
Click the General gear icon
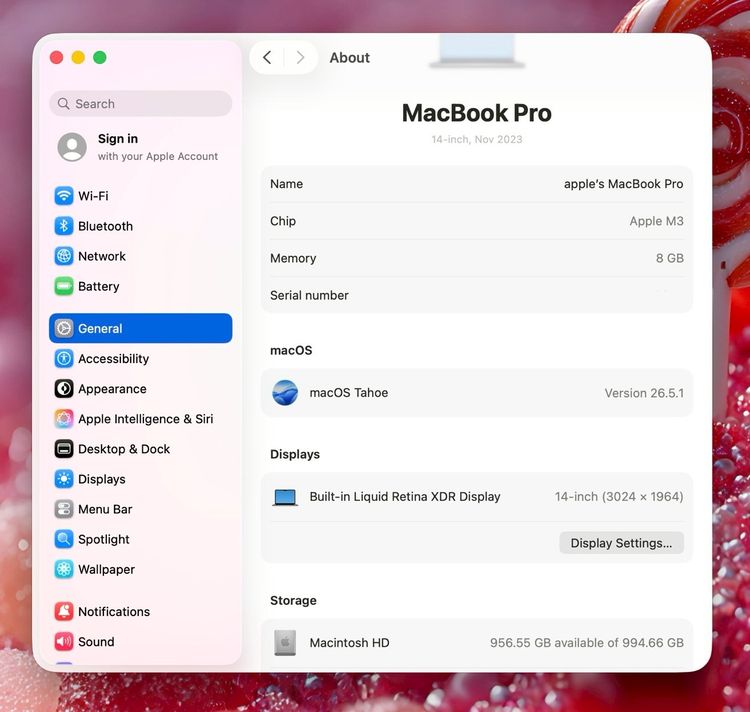[64, 328]
